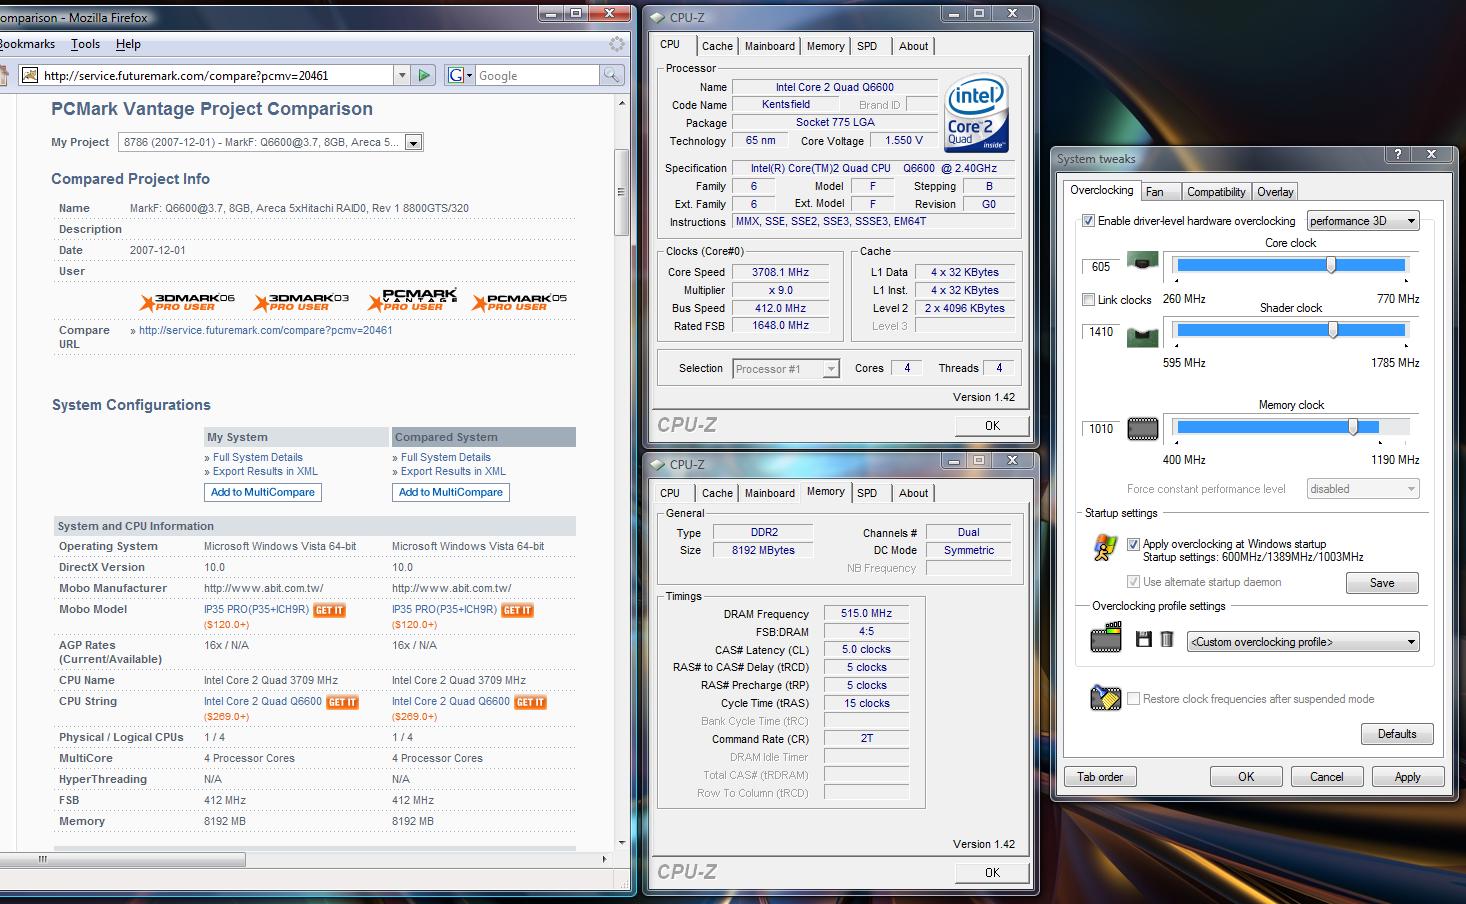Click the Firefox page favicon in address bar
The width and height of the screenshot is (1466, 904).
pos(30,75)
